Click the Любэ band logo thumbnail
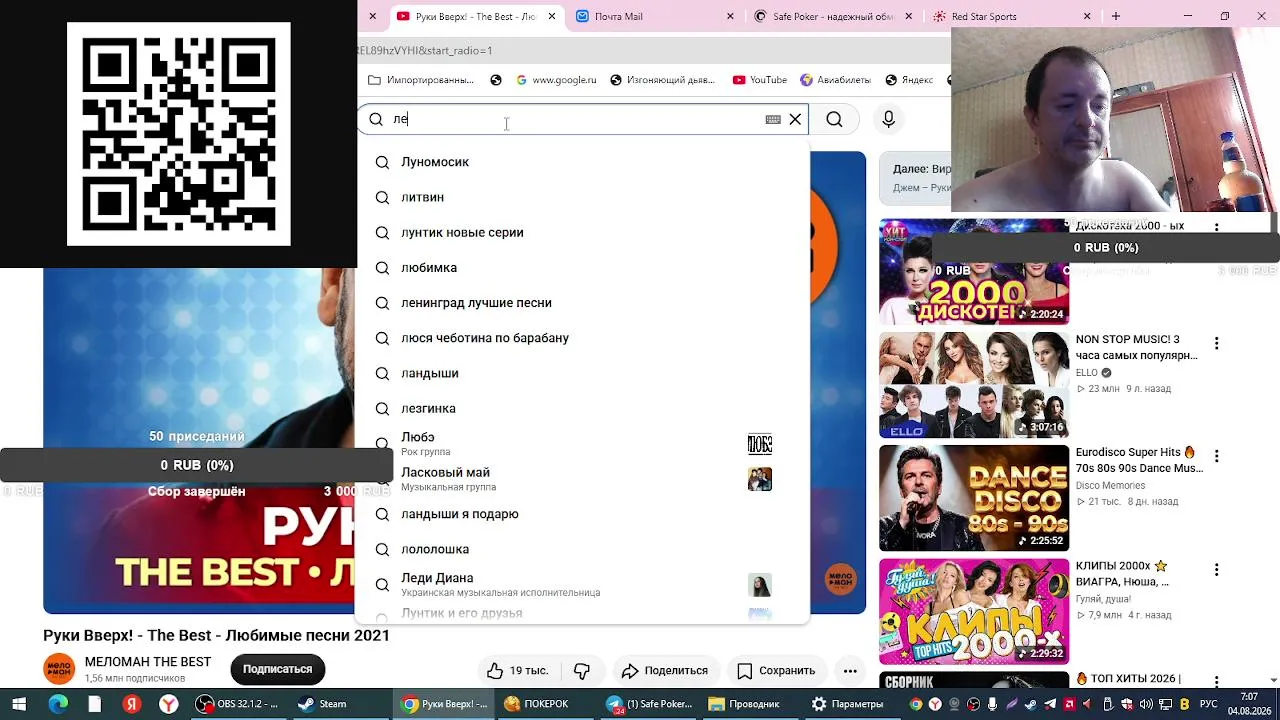Image resolution: width=1280 pixels, height=720 pixels. coord(760,444)
